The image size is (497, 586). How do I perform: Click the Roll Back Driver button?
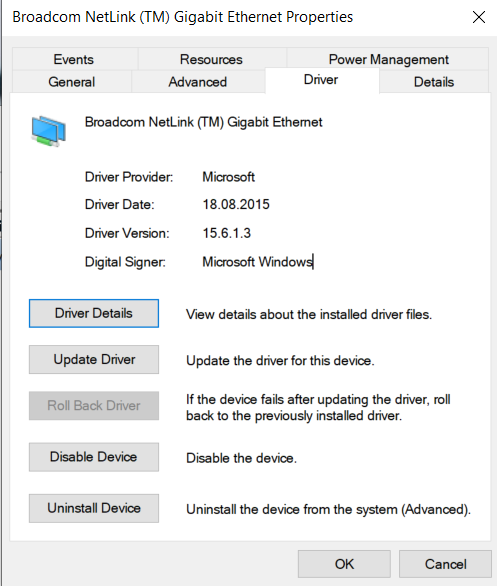[x=94, y=405]
